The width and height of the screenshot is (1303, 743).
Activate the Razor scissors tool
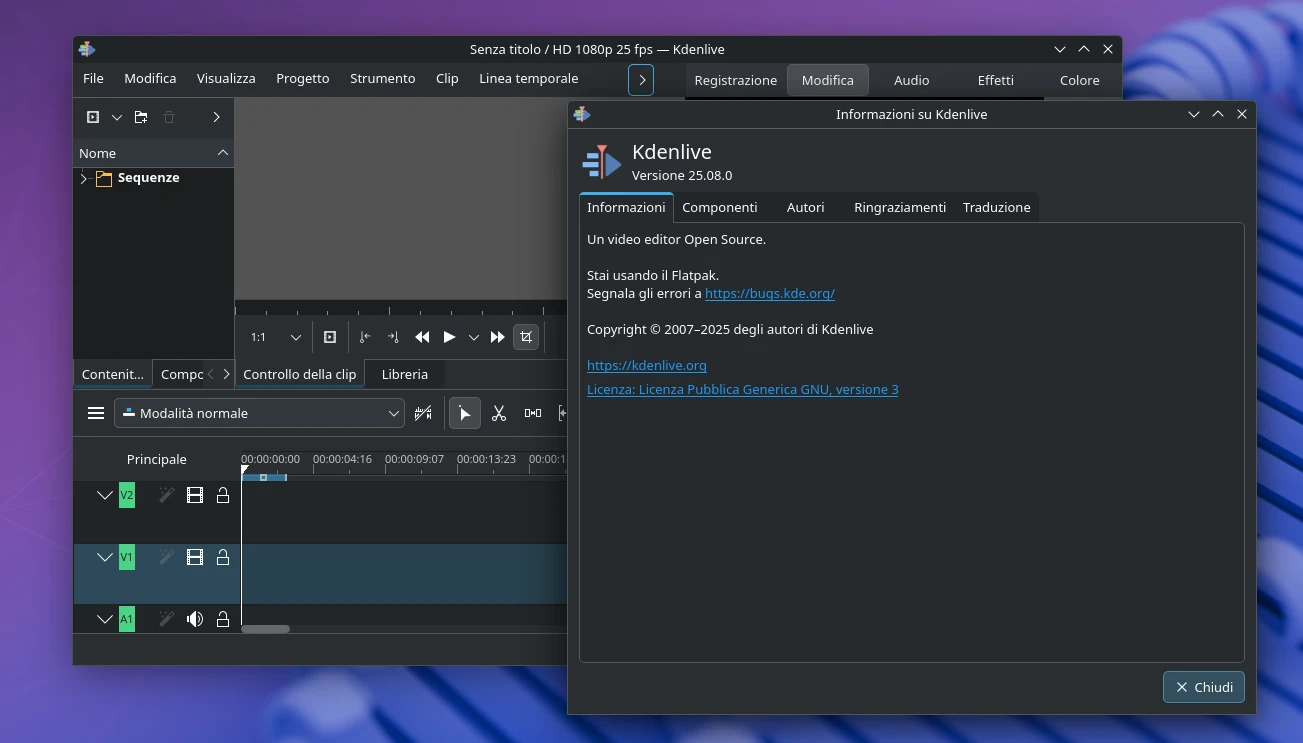[499, 413]
